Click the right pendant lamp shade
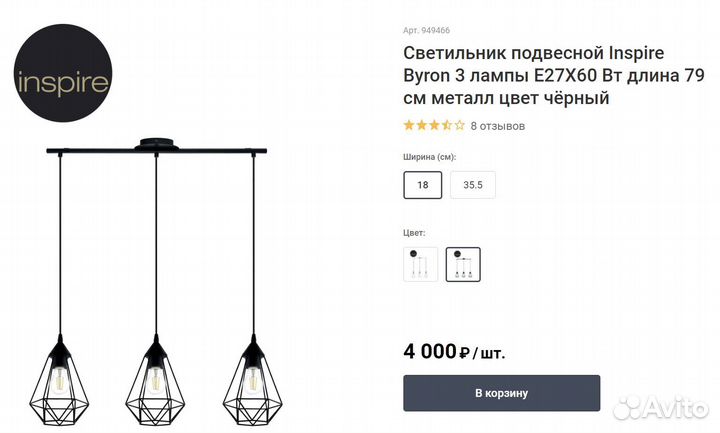 tap(252, 383)
